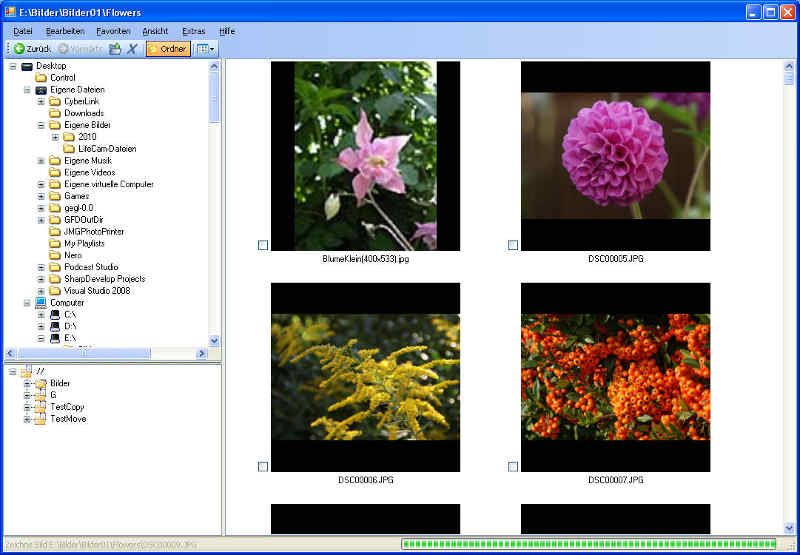Click the Downloads folder icon in tree
Image resolution: width=800 pixels, height=555 pixels.
click(x=55, y=113)
